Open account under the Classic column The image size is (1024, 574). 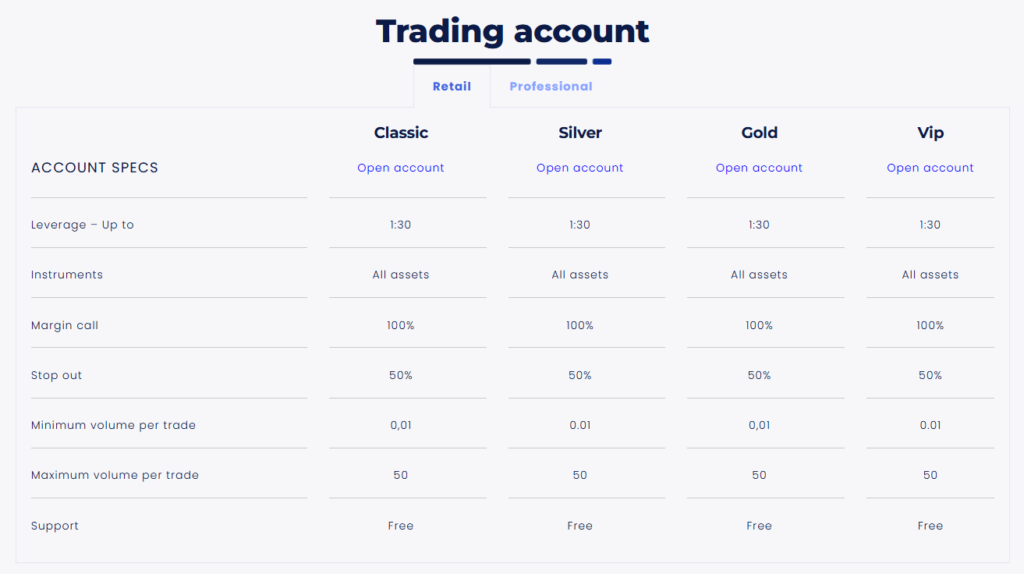(401, 168)
